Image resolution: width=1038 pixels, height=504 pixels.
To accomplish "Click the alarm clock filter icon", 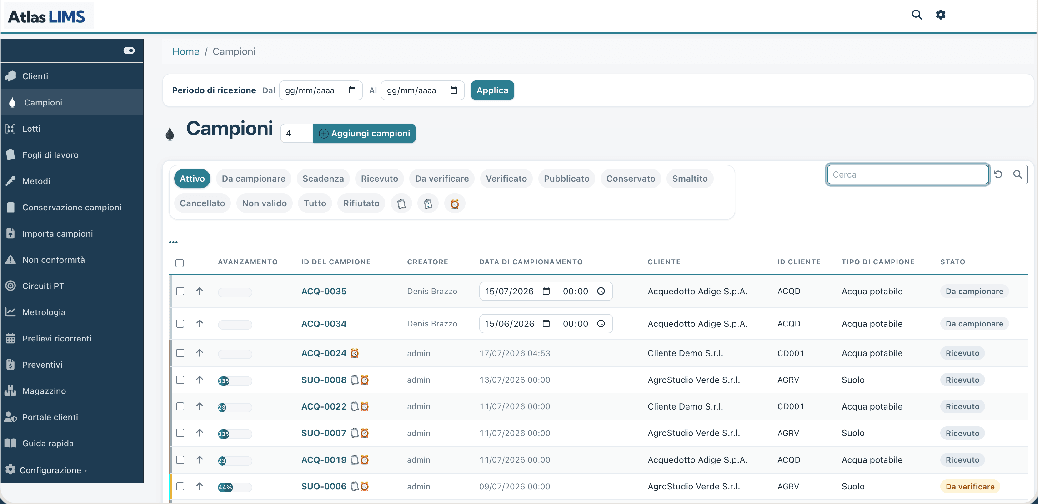I will coord(455,204).
